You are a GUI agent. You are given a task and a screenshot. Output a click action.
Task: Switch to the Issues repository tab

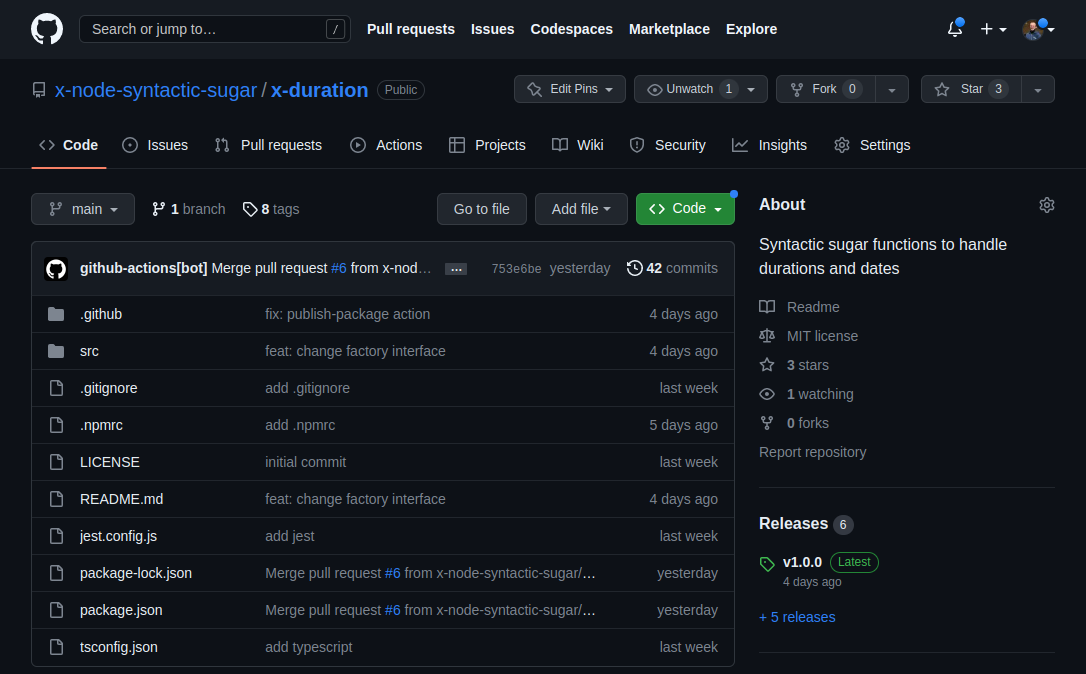coord(155,145)
